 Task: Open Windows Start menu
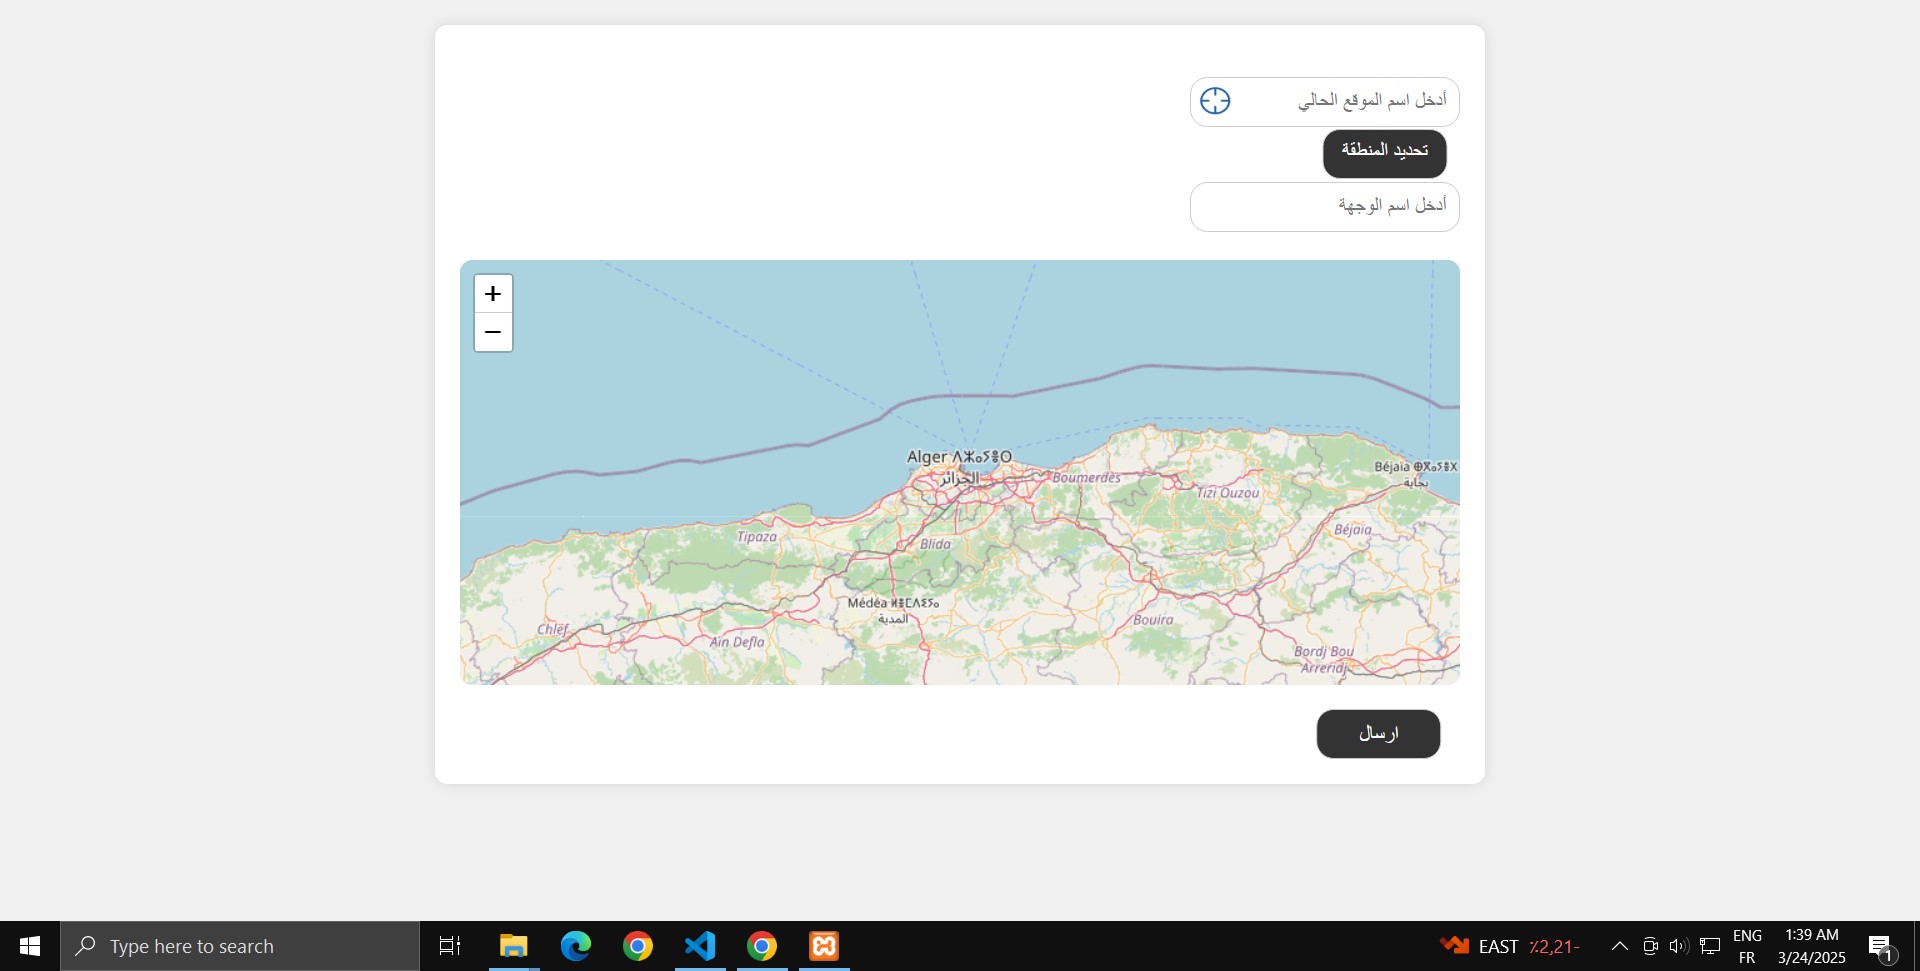(30, 946)
